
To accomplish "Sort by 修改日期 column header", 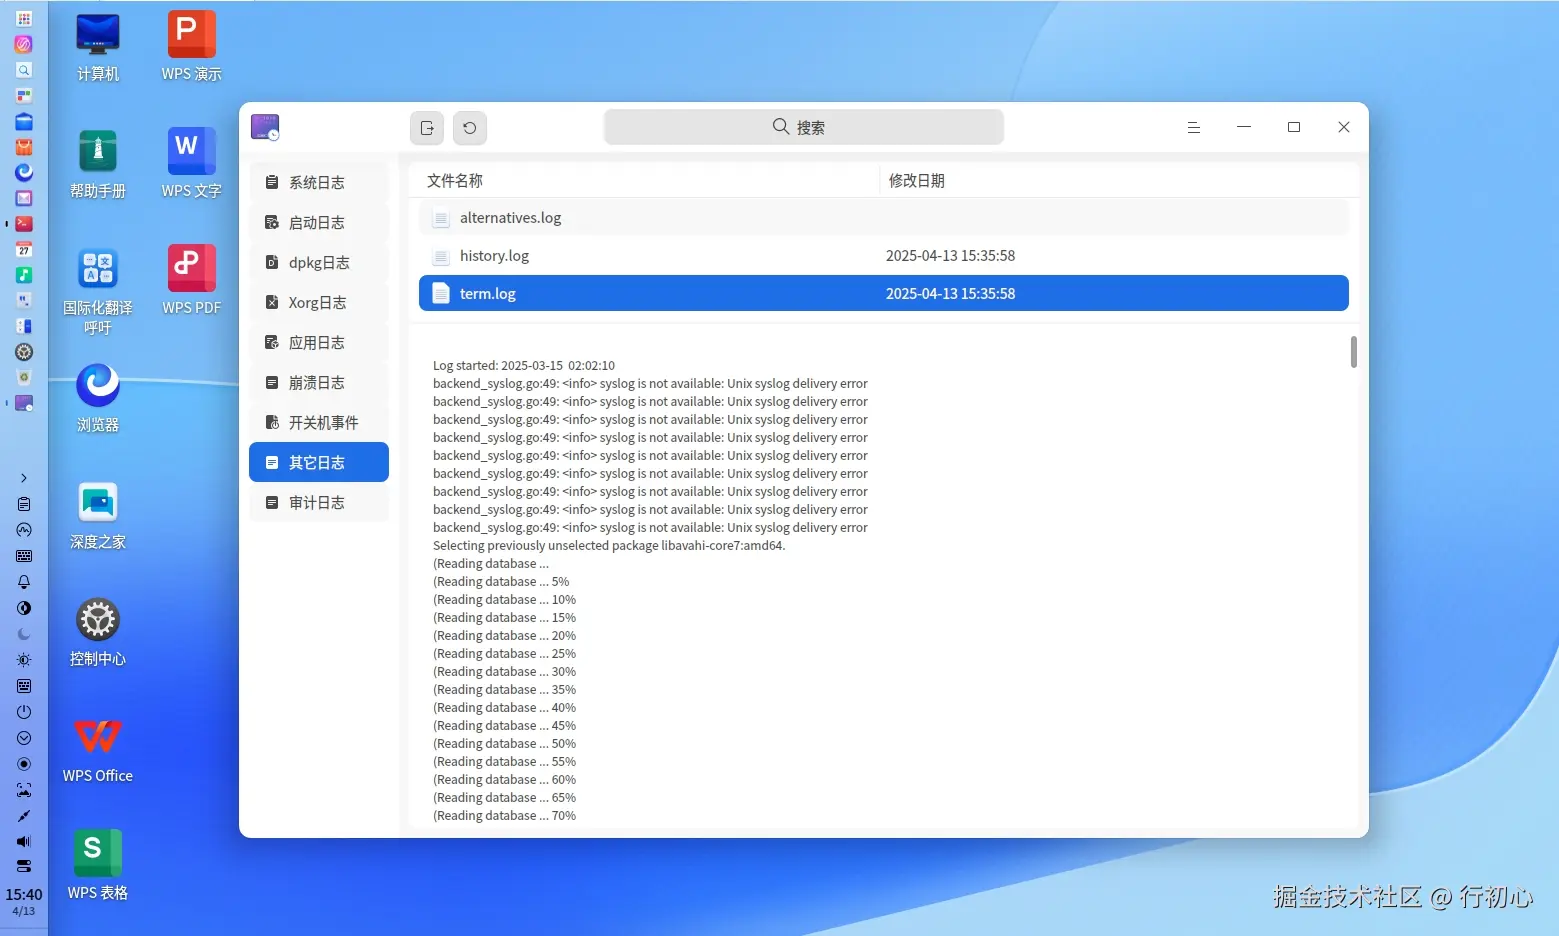I will pos(1118,180).
